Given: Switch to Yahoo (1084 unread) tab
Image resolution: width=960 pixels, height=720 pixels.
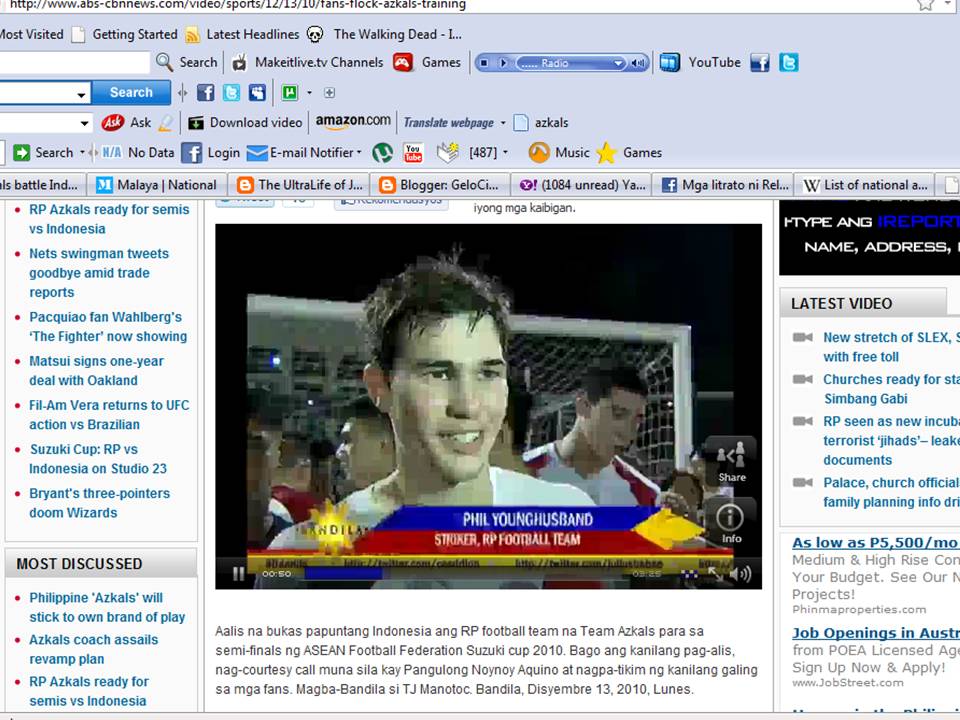Looking at the screenshot, I should point(582,184).
